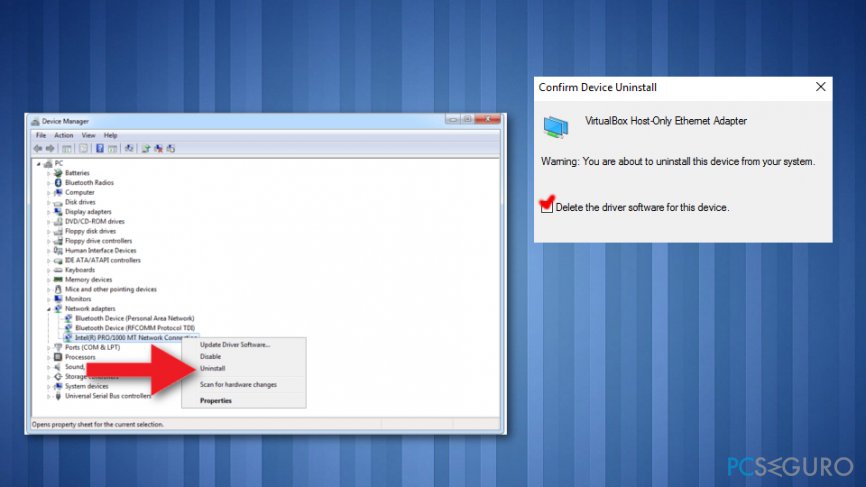The width and height of the screenshot is (866, 487).
Task: Click the Keyboards category icon
Action: pyautogui.click(x=58, y=270)
